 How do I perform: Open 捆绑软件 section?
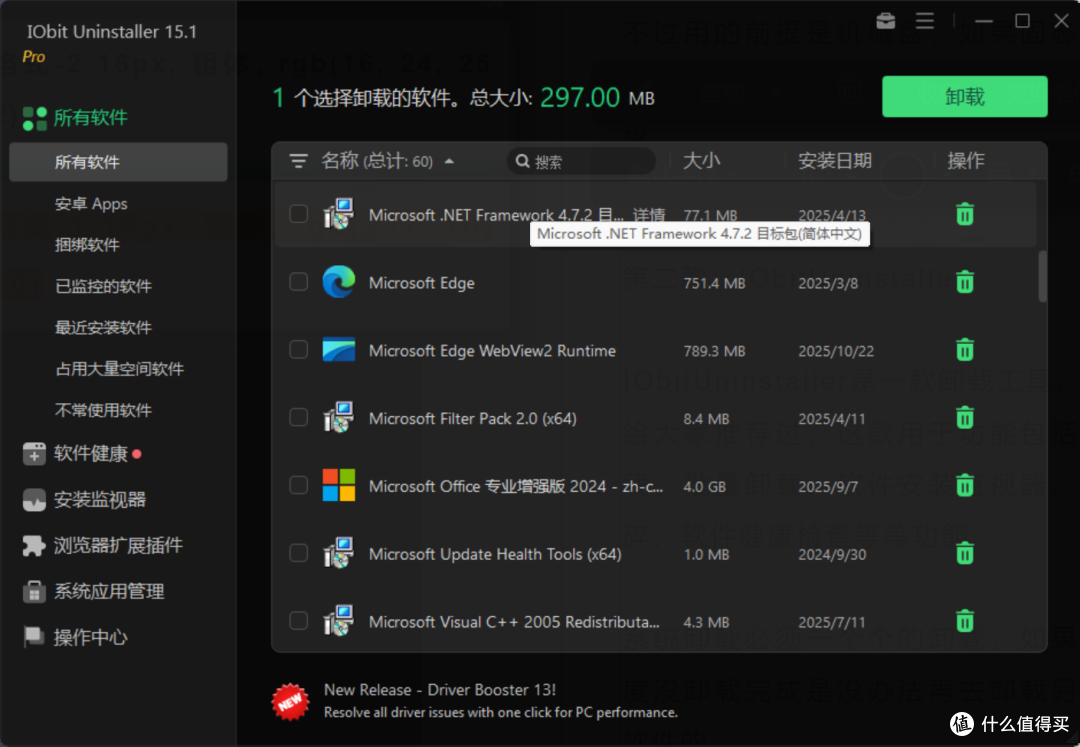[x=87, y=245]
